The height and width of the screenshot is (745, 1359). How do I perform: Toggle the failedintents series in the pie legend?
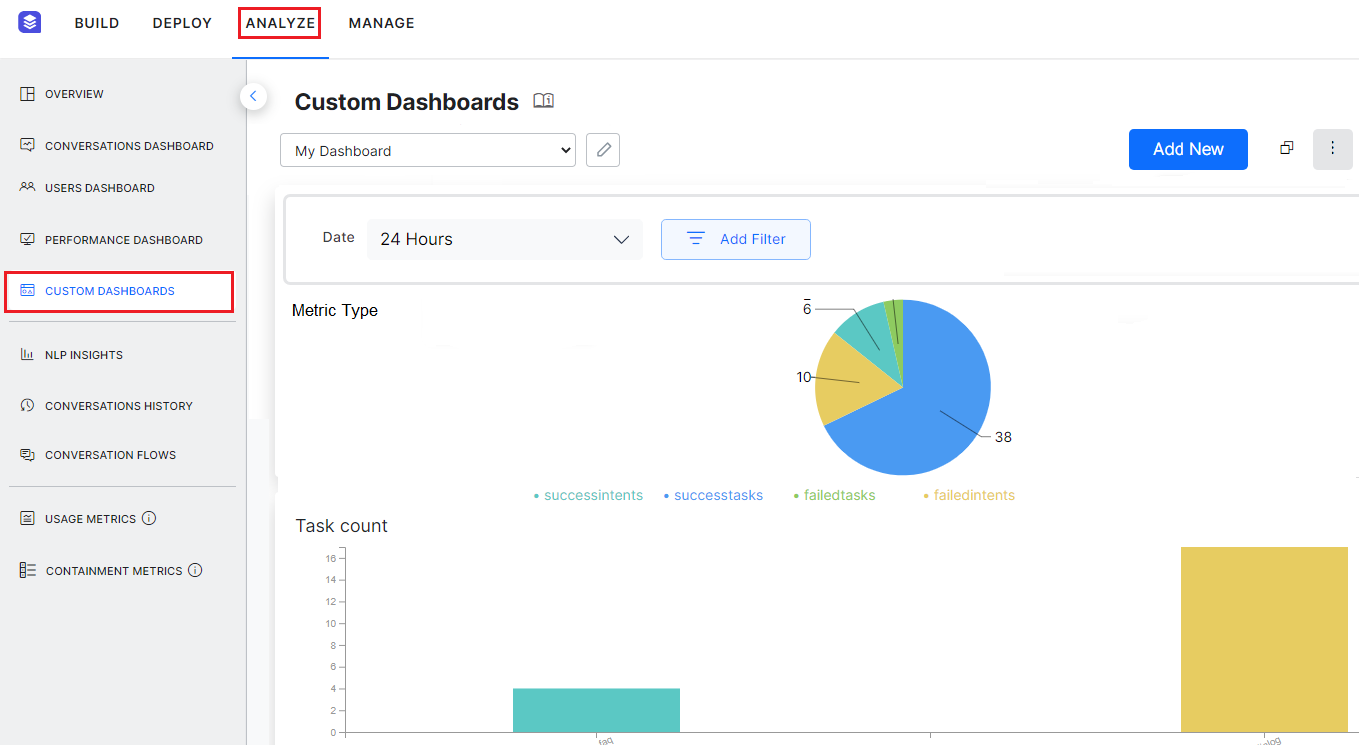[x=973, y=494]
